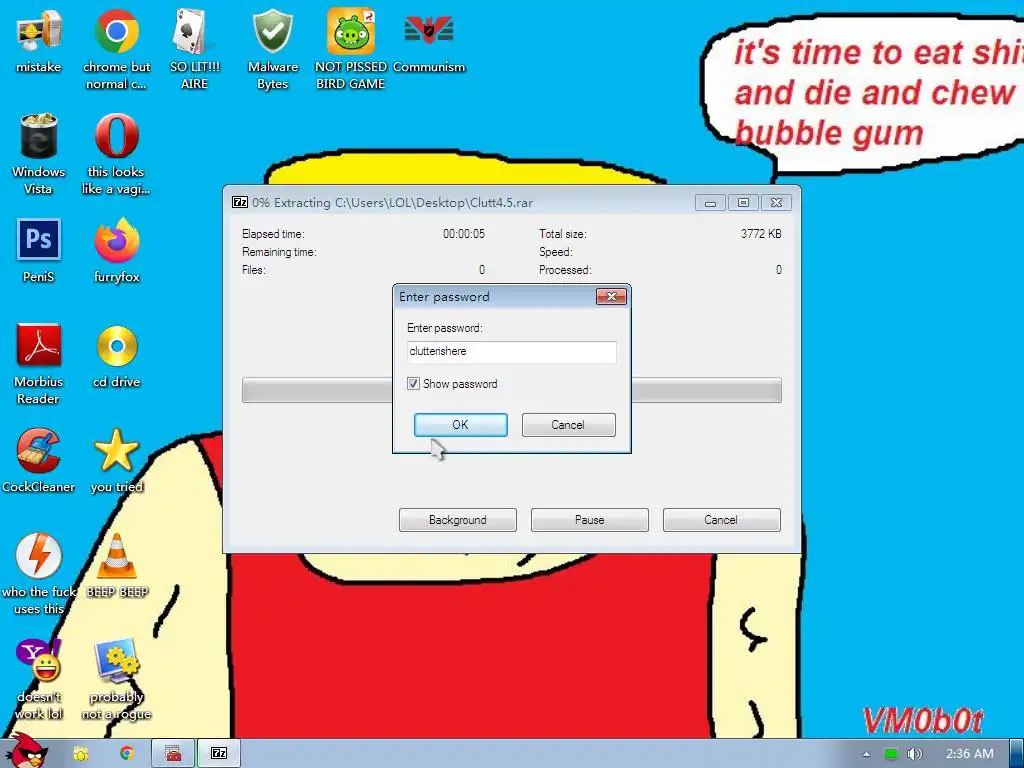Select the Winamp lightning bolt icon

[39, 573]
